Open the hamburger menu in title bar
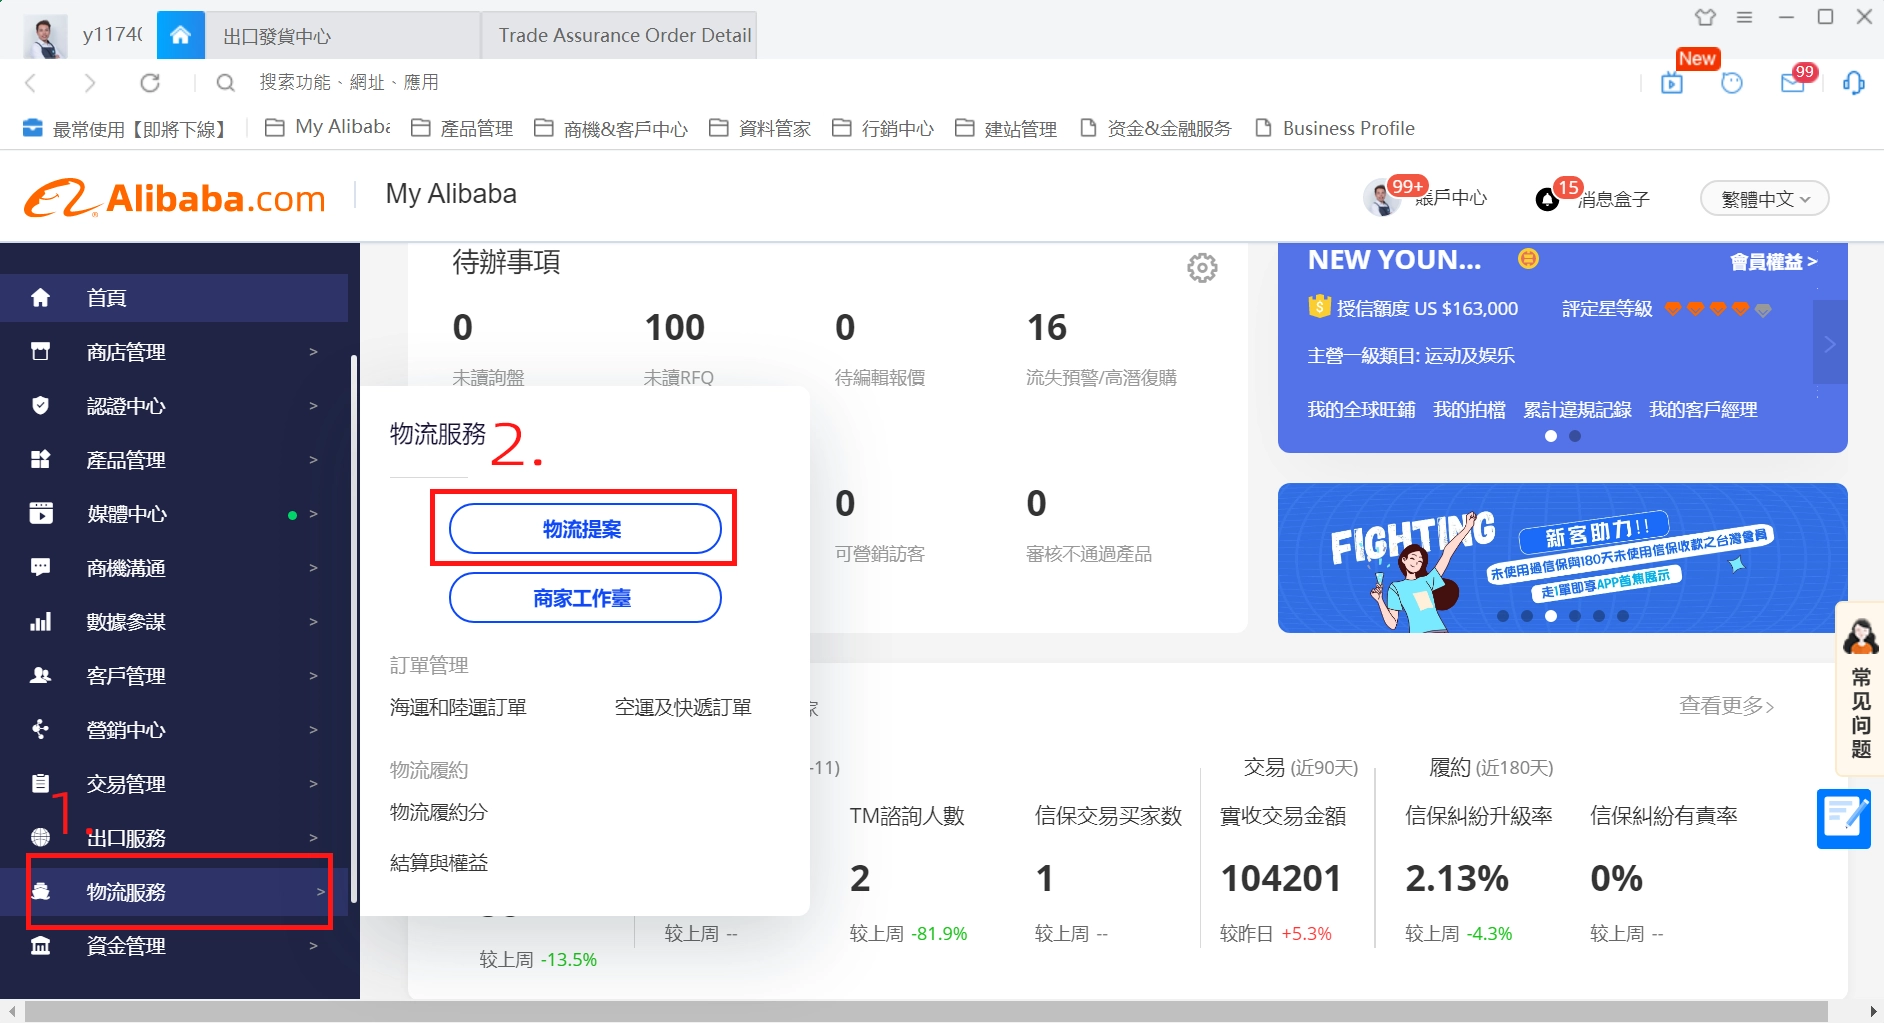1884x1023 pixels. click(x=1745, y=17)
